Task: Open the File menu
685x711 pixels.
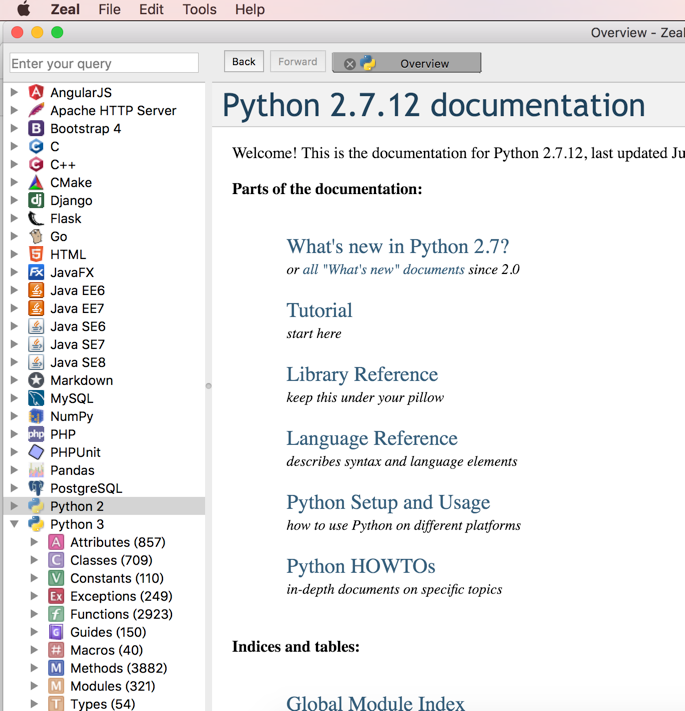Action: click(110, 10)
